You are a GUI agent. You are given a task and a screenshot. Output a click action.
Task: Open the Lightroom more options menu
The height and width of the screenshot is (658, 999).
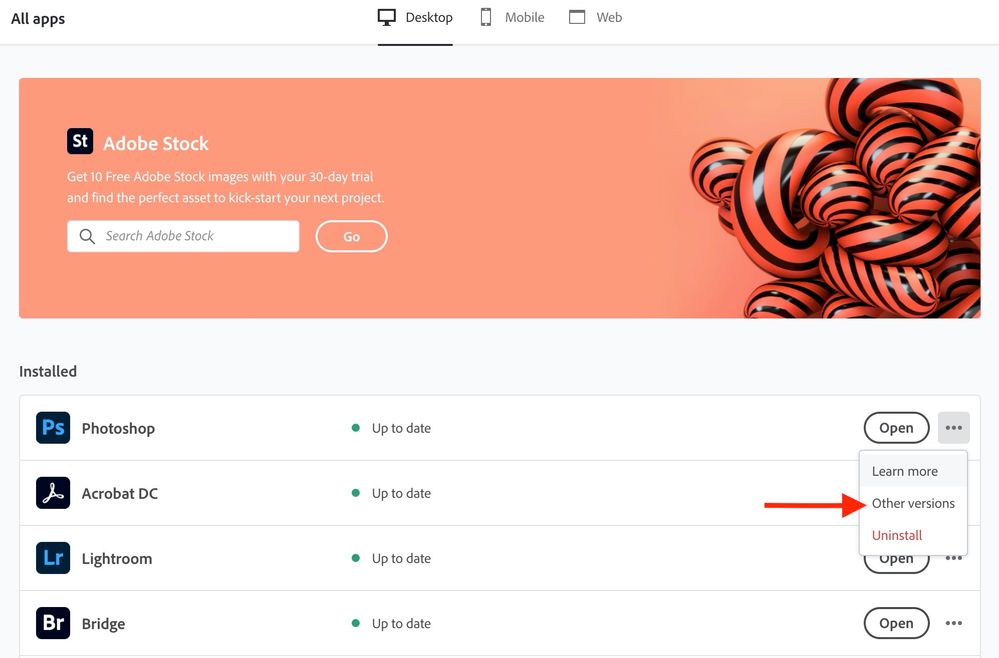(x=953, y=559)
